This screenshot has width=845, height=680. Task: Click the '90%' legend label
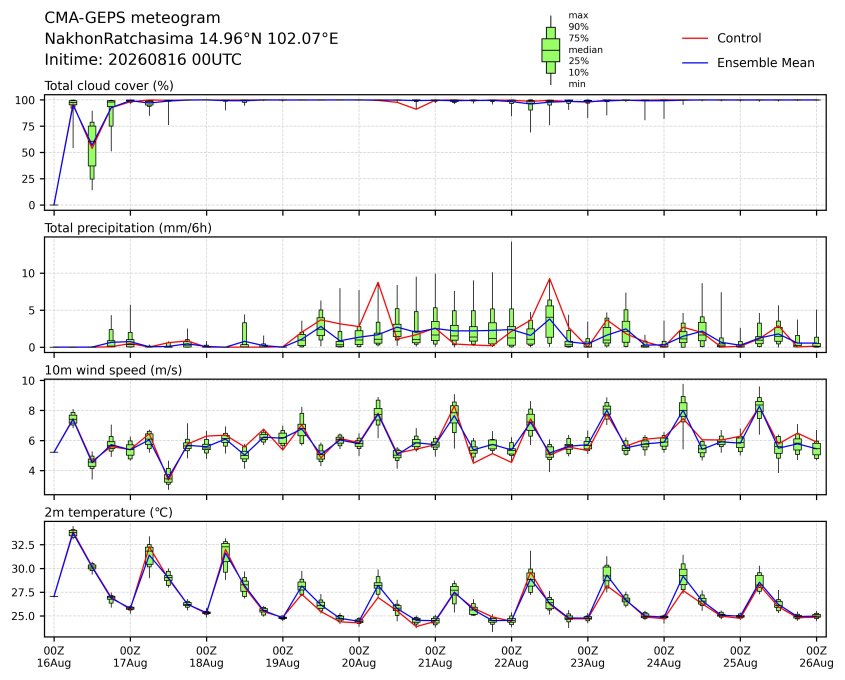click(x=578, y=27)
